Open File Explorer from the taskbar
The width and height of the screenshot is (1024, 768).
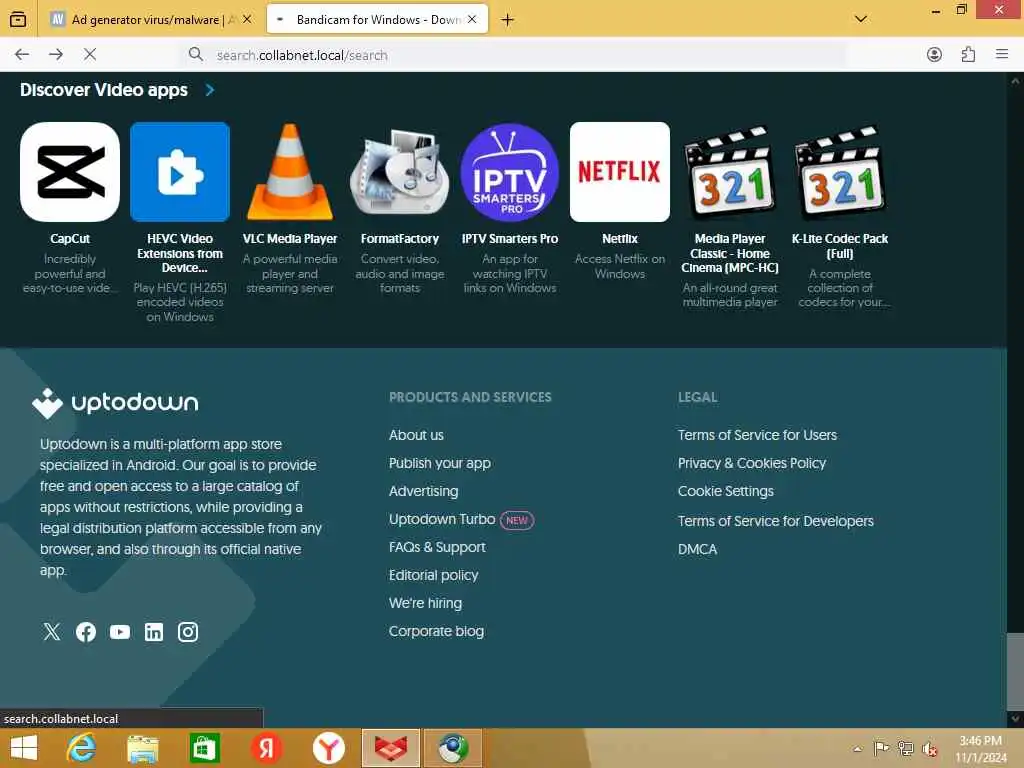[x=143, y=748]
